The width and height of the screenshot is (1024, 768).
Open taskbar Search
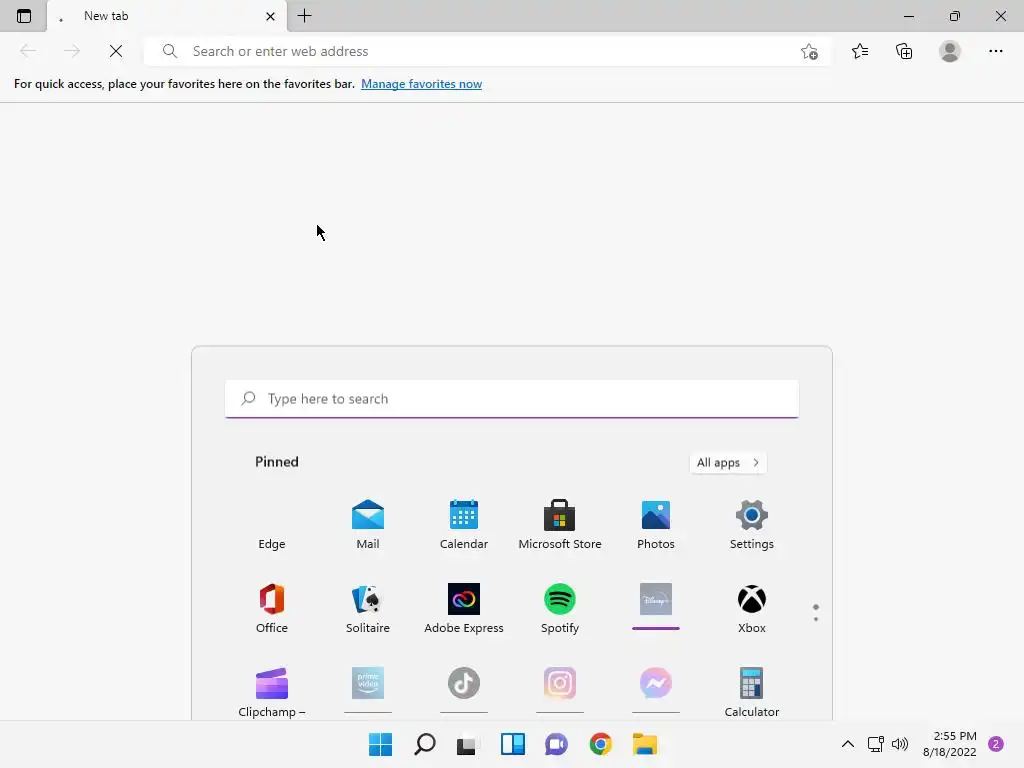[424, 744]
